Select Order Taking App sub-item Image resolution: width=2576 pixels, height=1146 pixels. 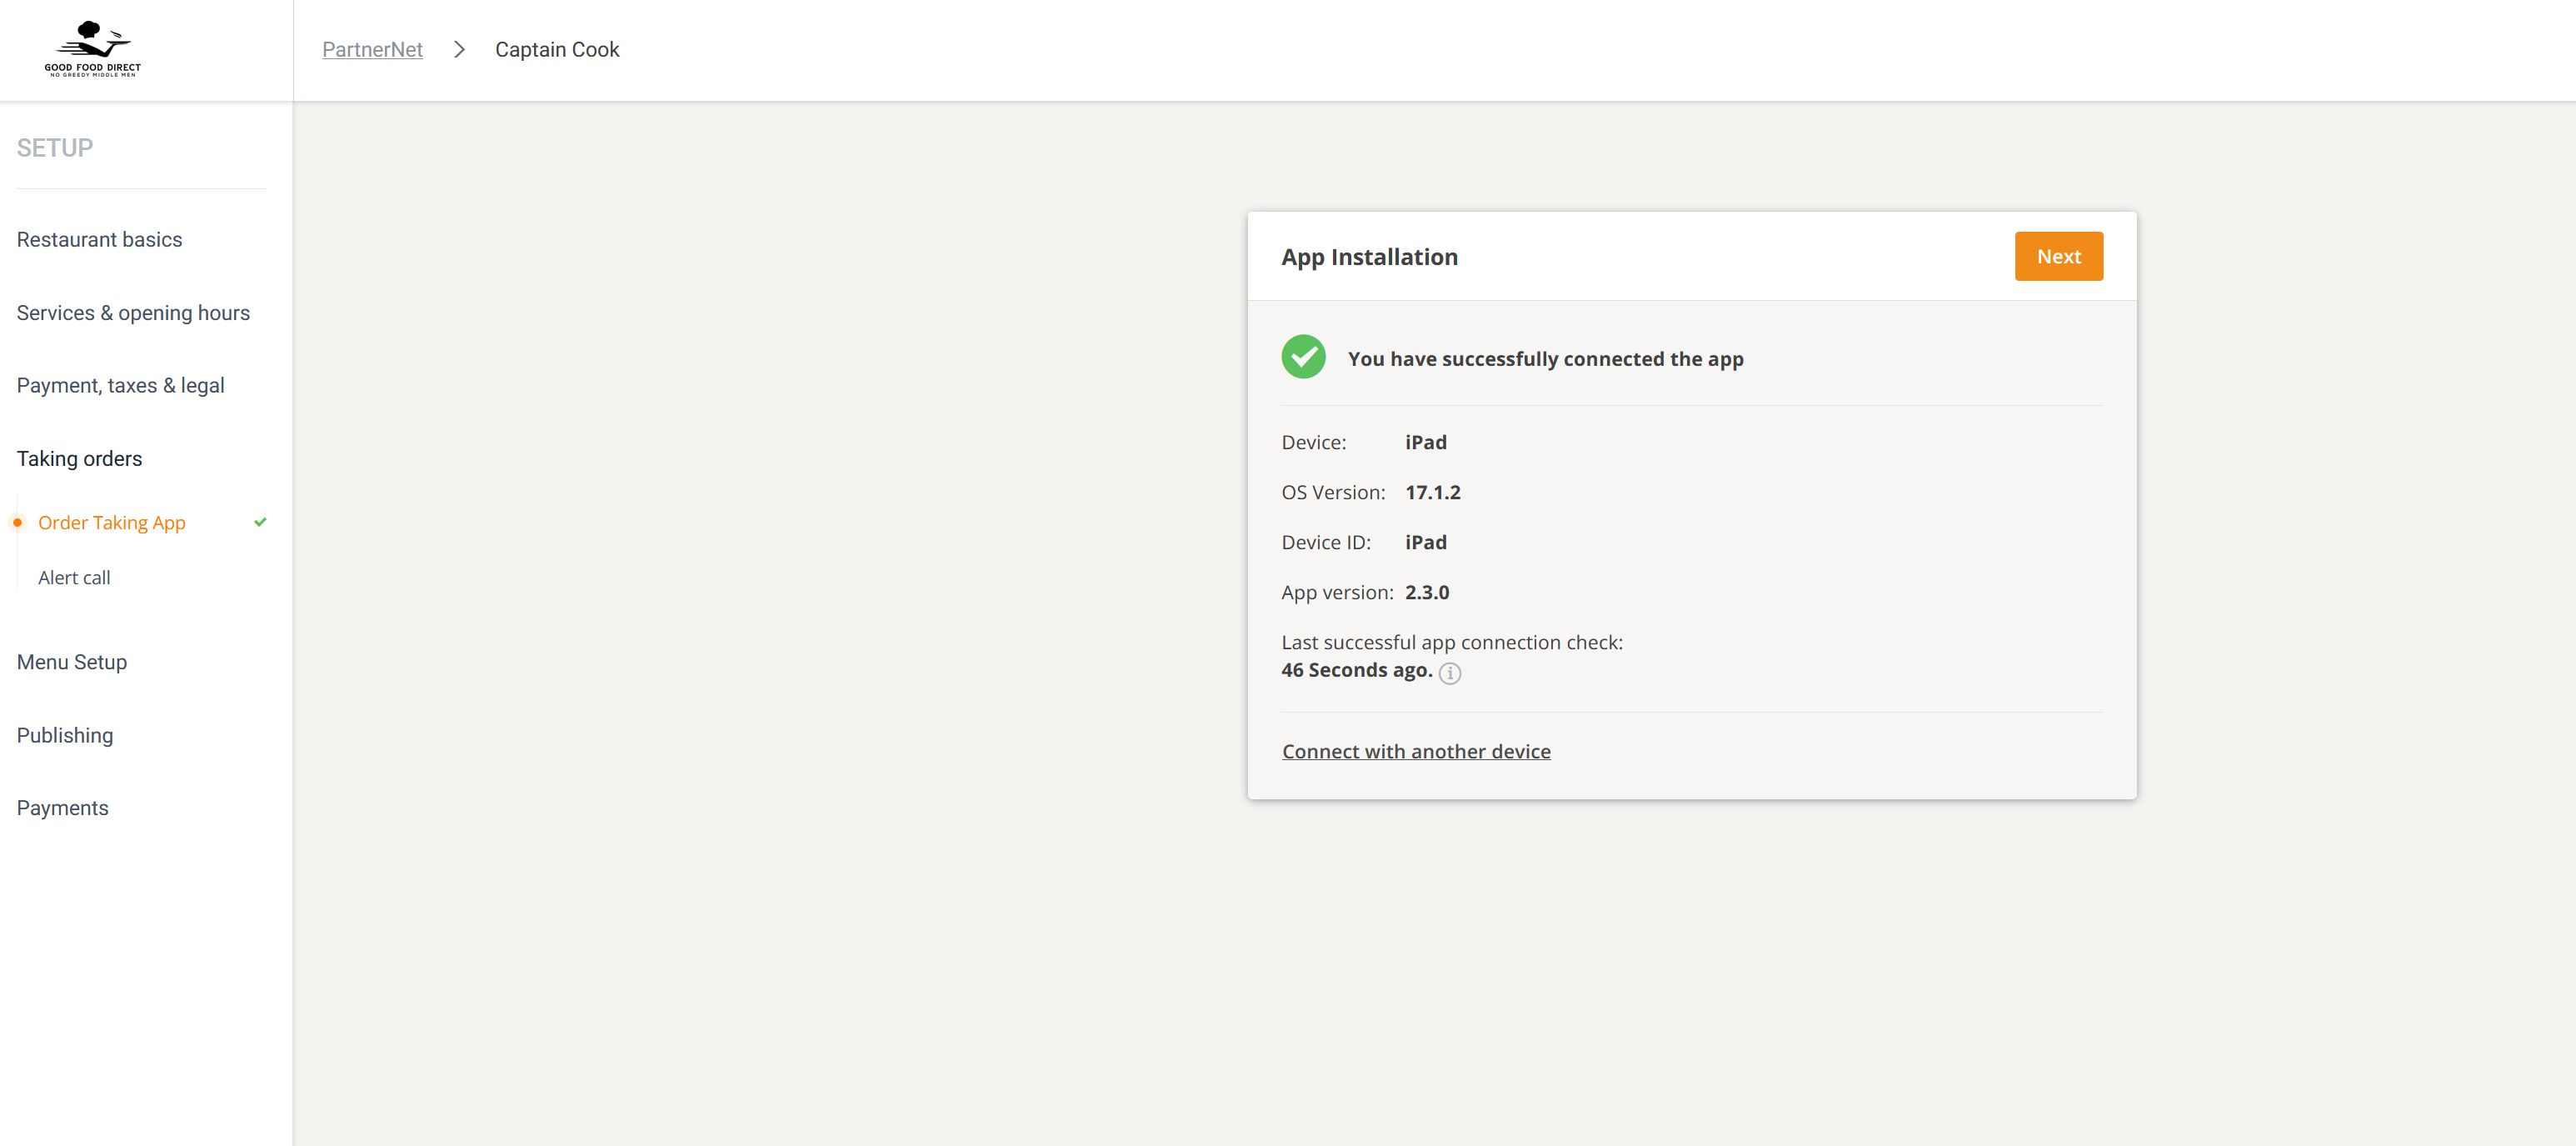[112, 523]
